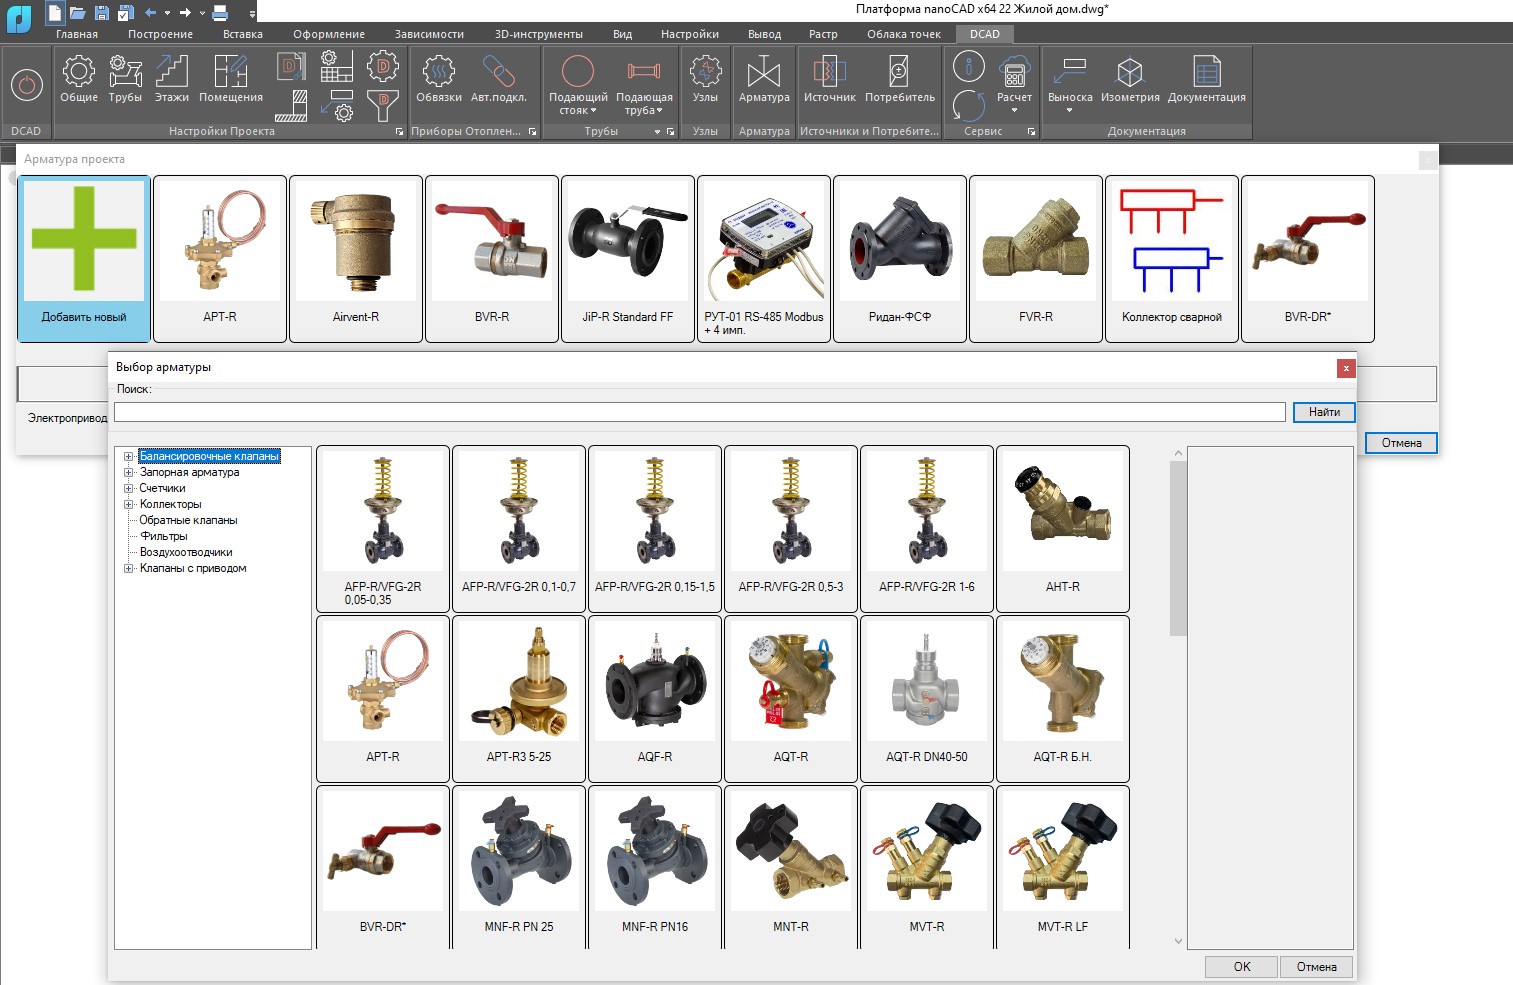Switch to the Растр ribbon tab
This screenshot has width=1513, height=985.
tap(823, 34)
